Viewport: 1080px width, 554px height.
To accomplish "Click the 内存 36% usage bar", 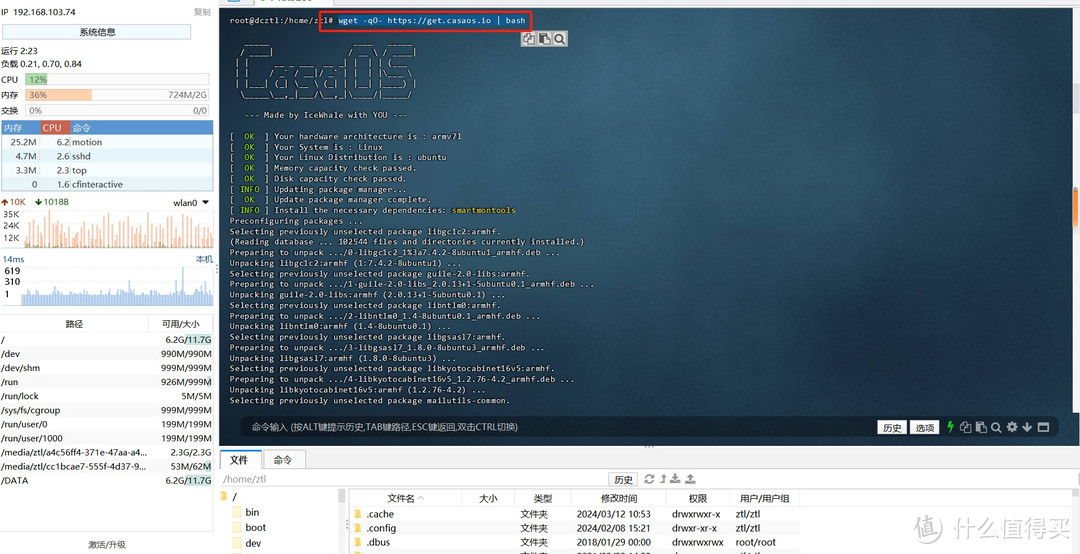I will pos(117,94).
